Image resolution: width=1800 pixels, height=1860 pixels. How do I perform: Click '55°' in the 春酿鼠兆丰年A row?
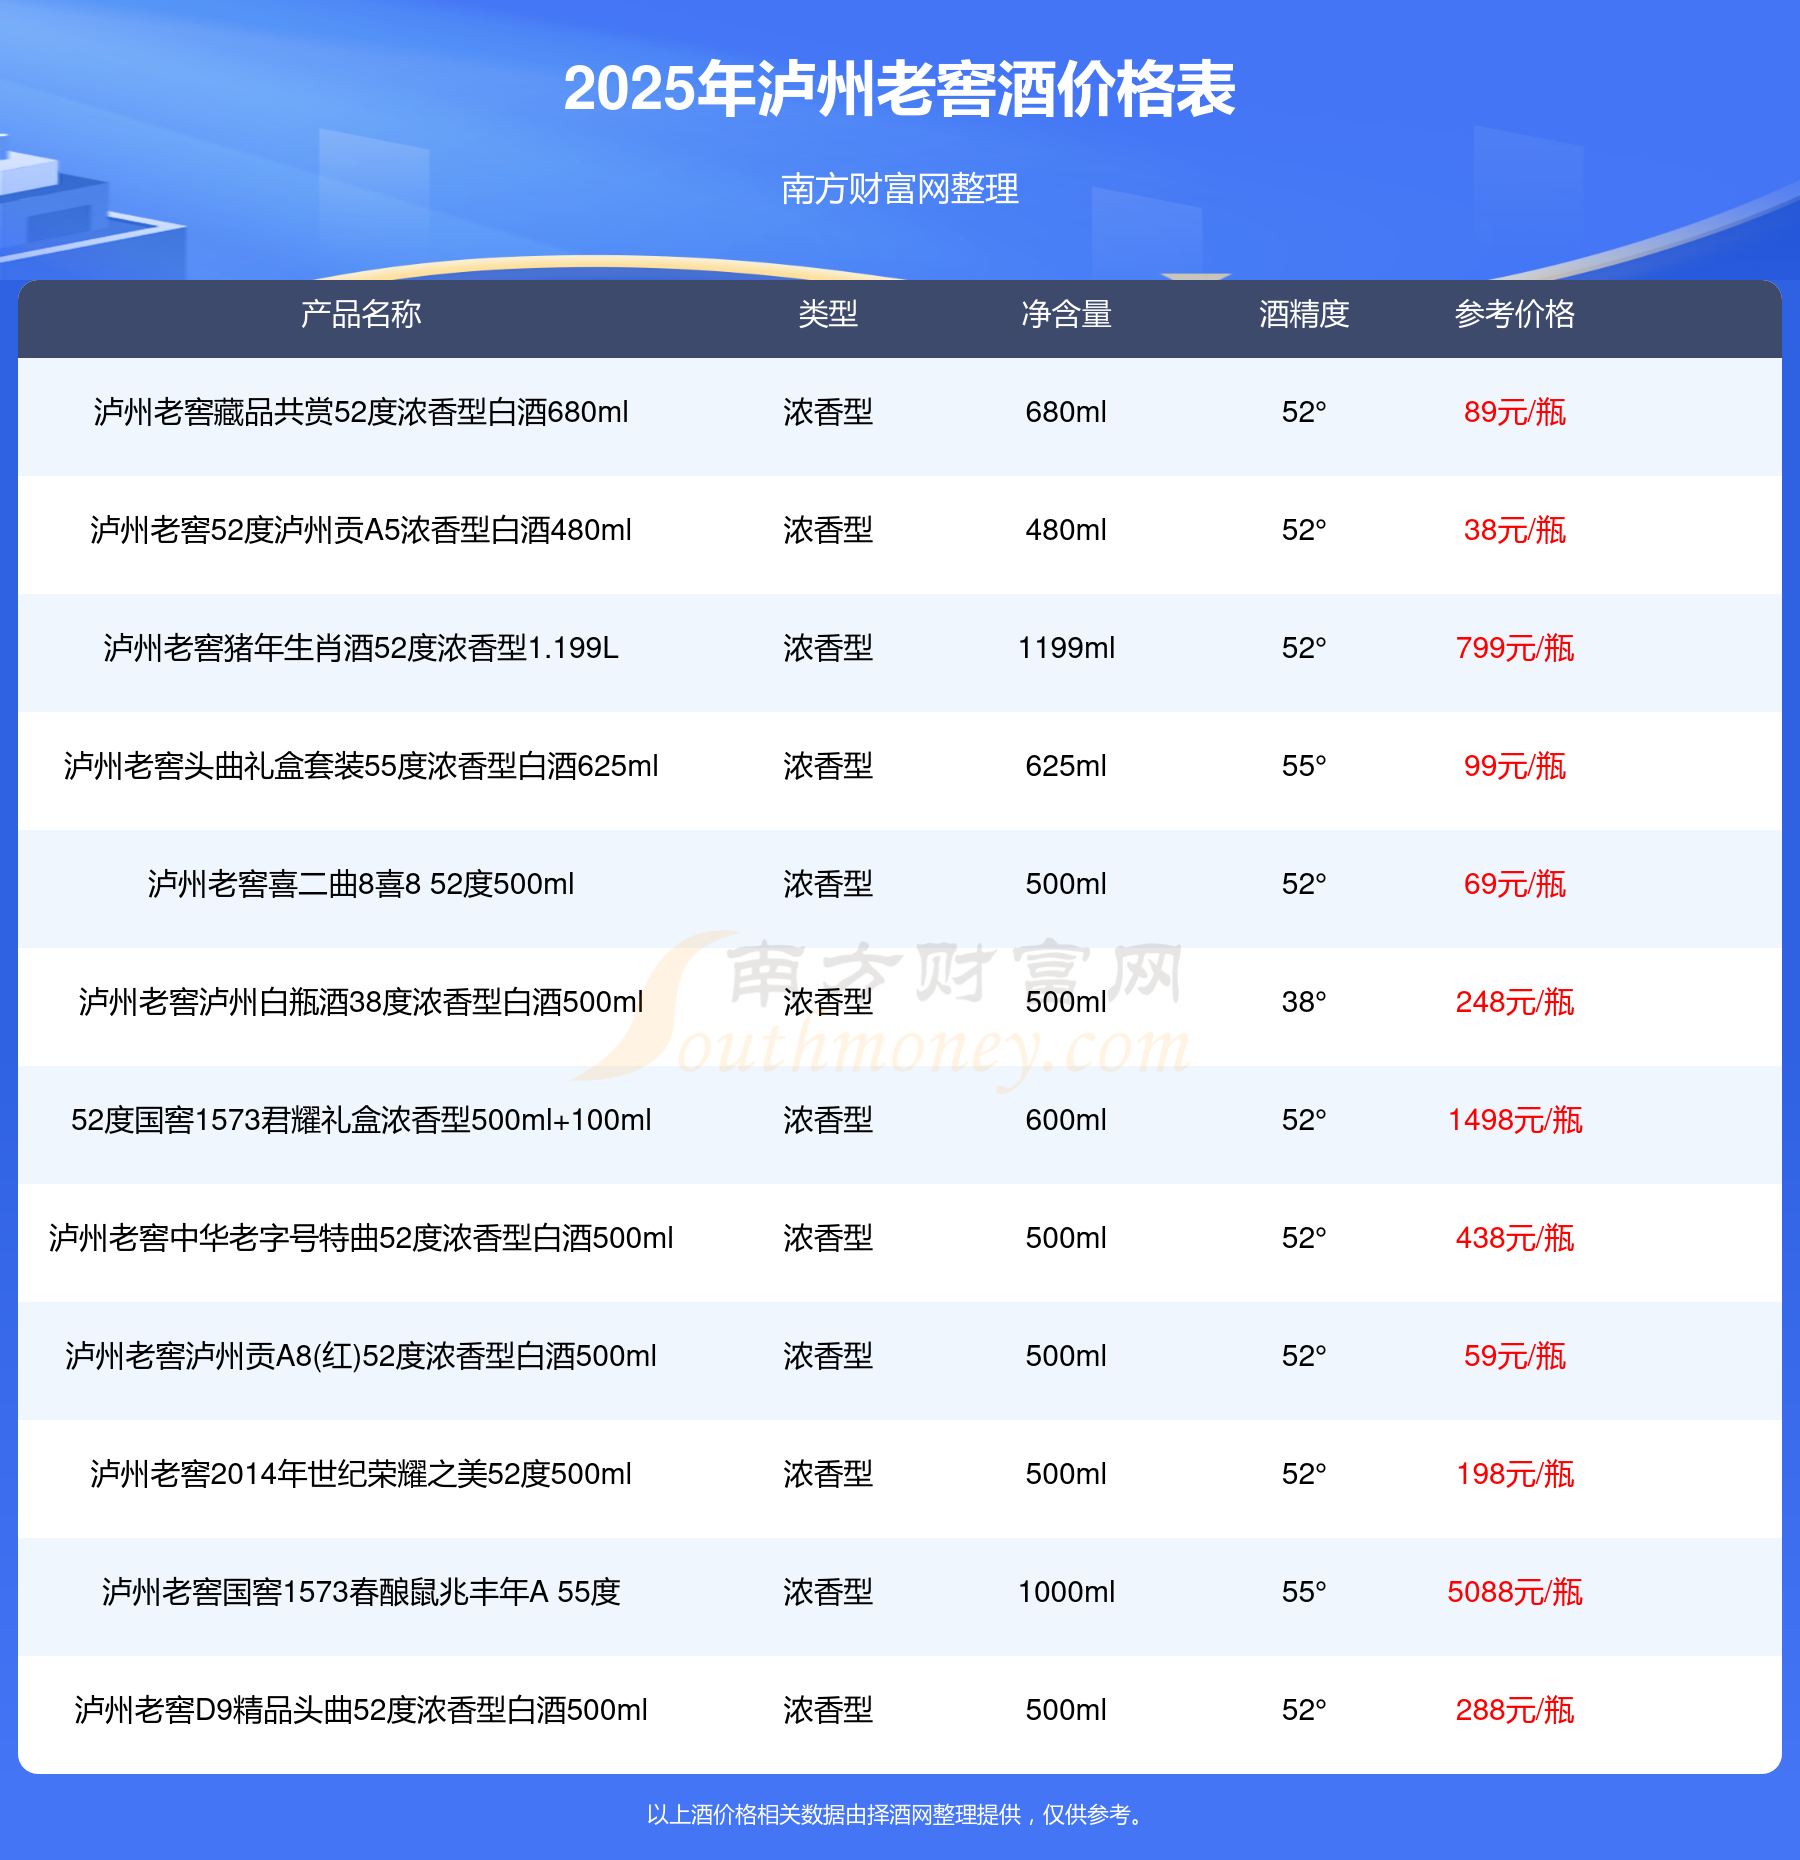1304,1592
